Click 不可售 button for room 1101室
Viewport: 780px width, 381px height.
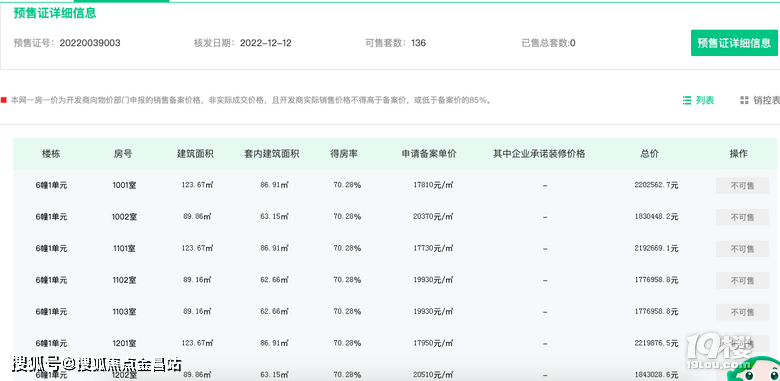coord(742,249)
